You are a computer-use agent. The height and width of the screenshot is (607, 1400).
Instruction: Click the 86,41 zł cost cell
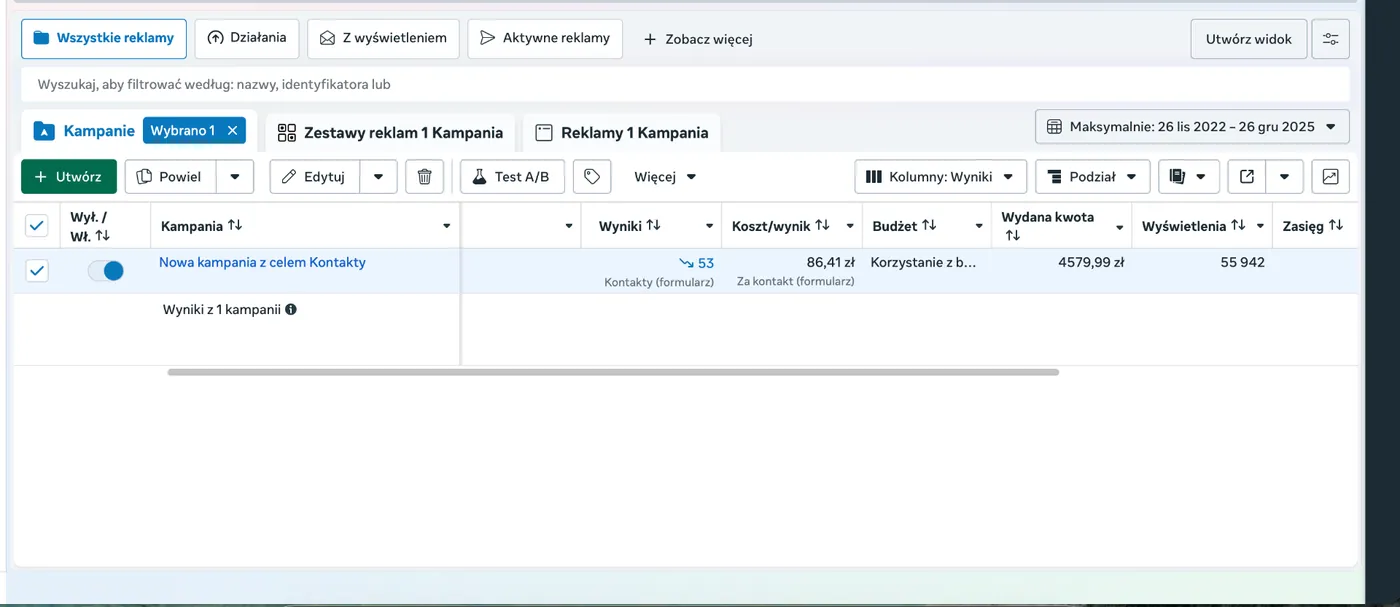tap(830, 263)
